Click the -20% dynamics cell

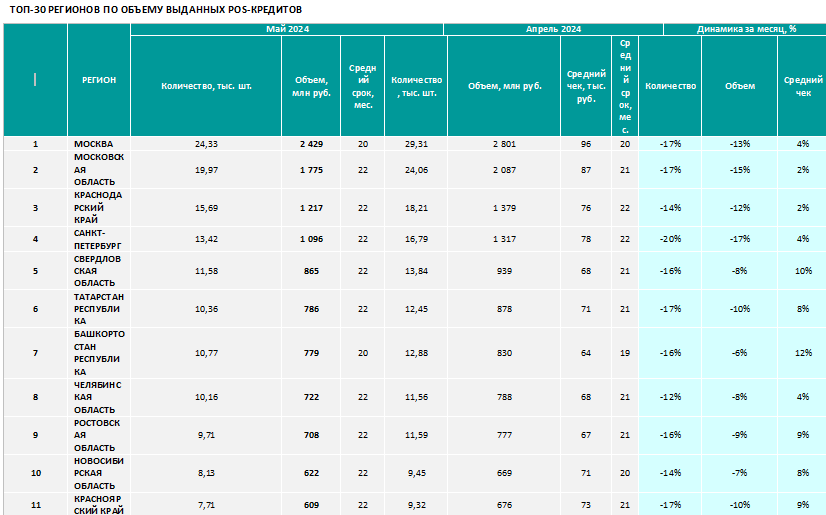coord(670,239)
